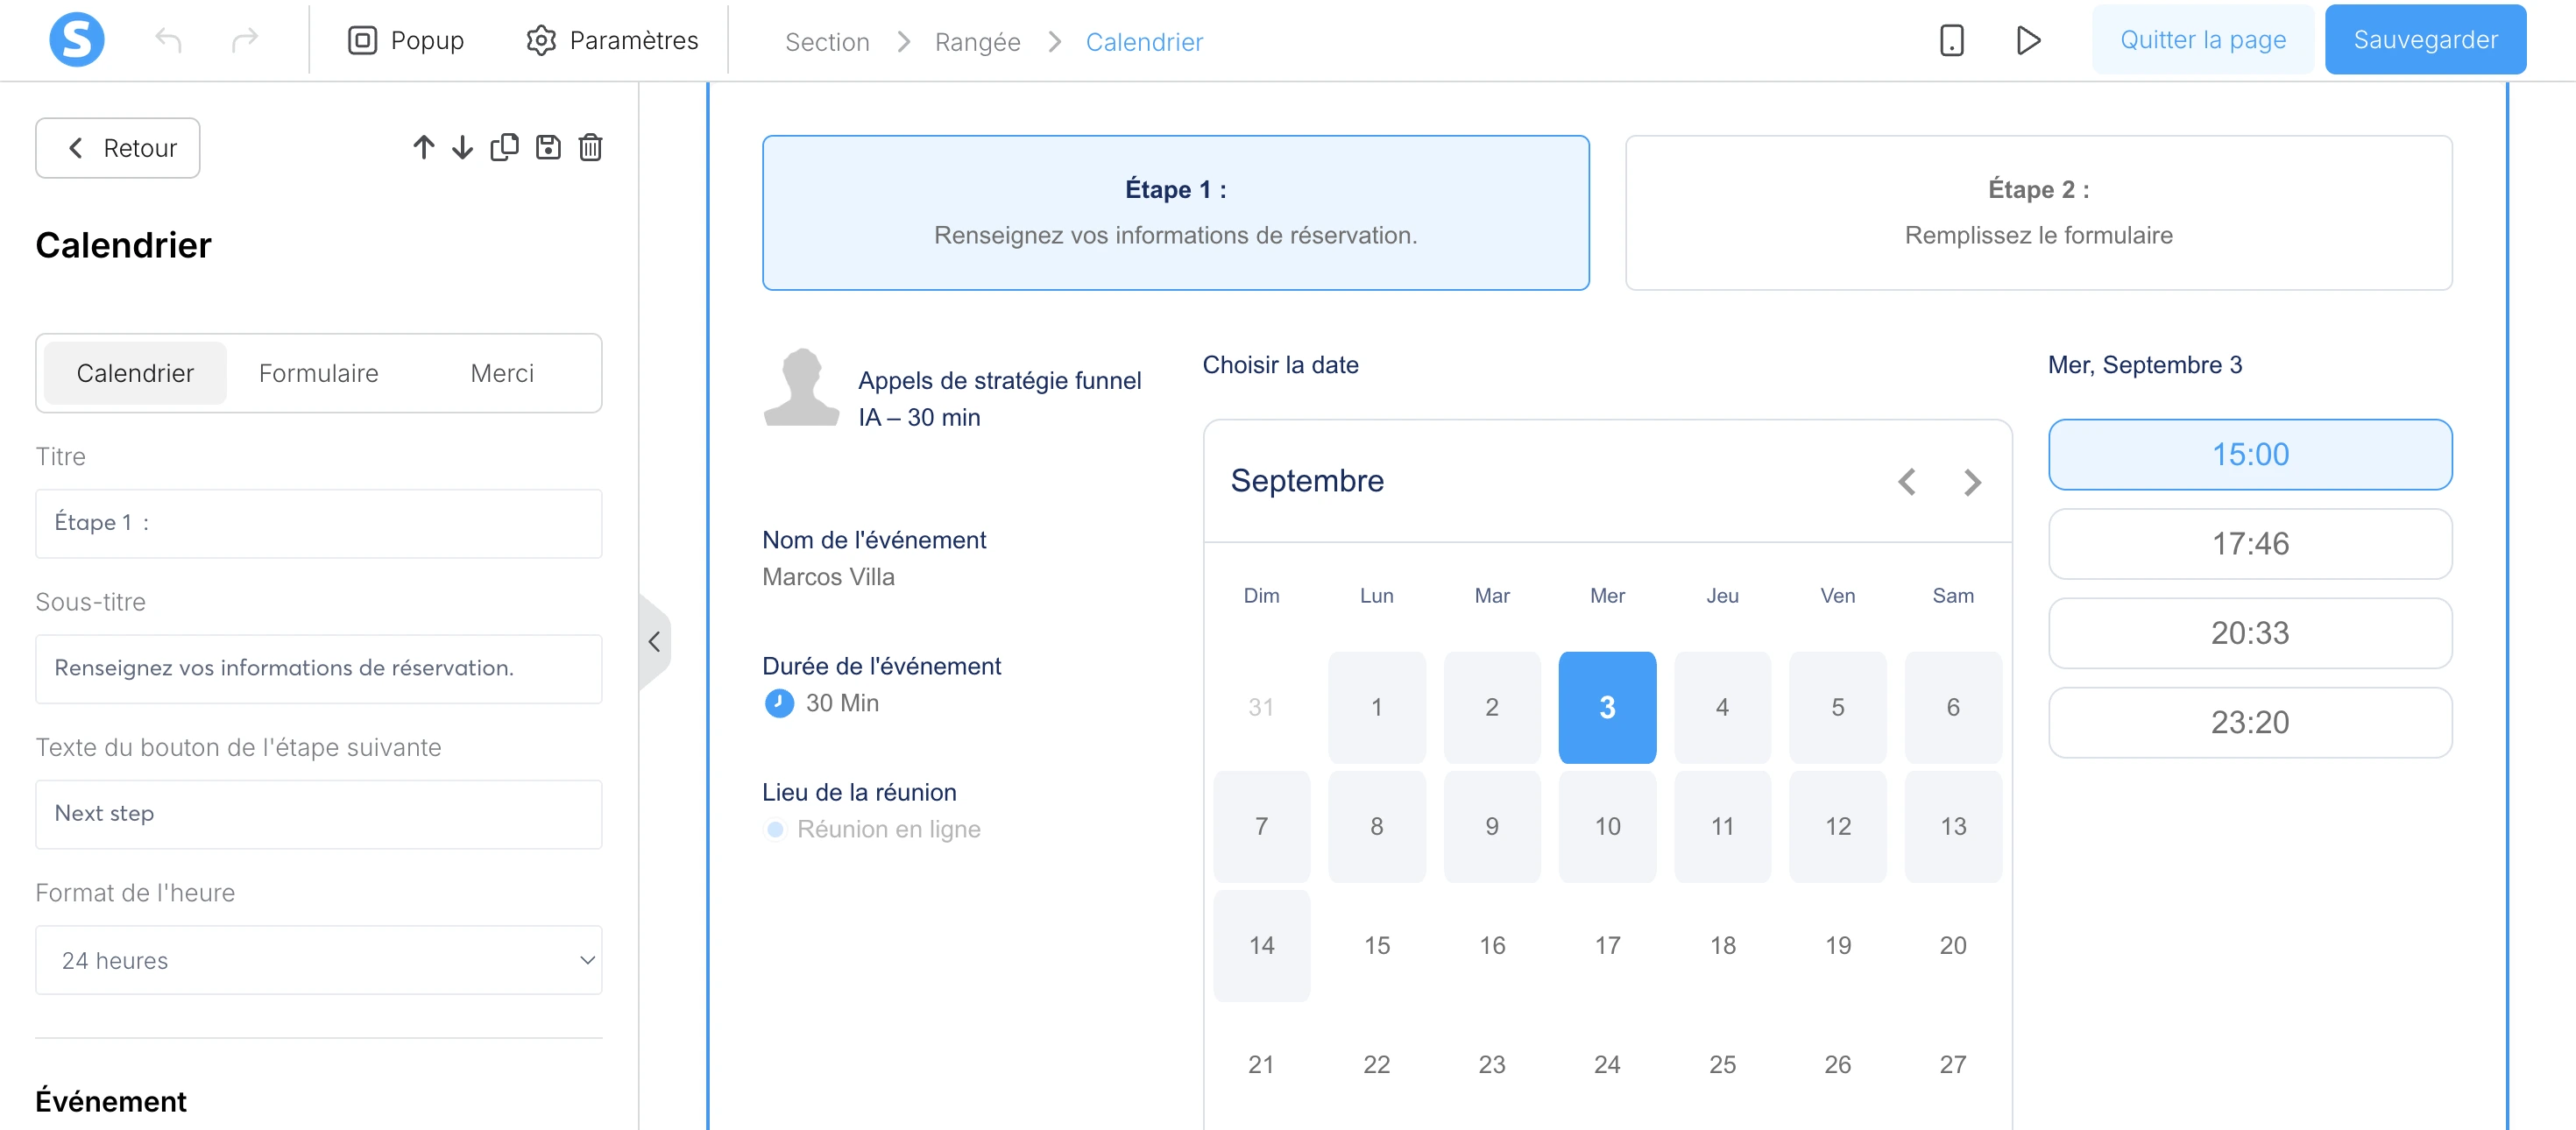This screenshot has width=2576, height=1130.
Task: Collapse the left settings panel
Action: pos(654,641)
